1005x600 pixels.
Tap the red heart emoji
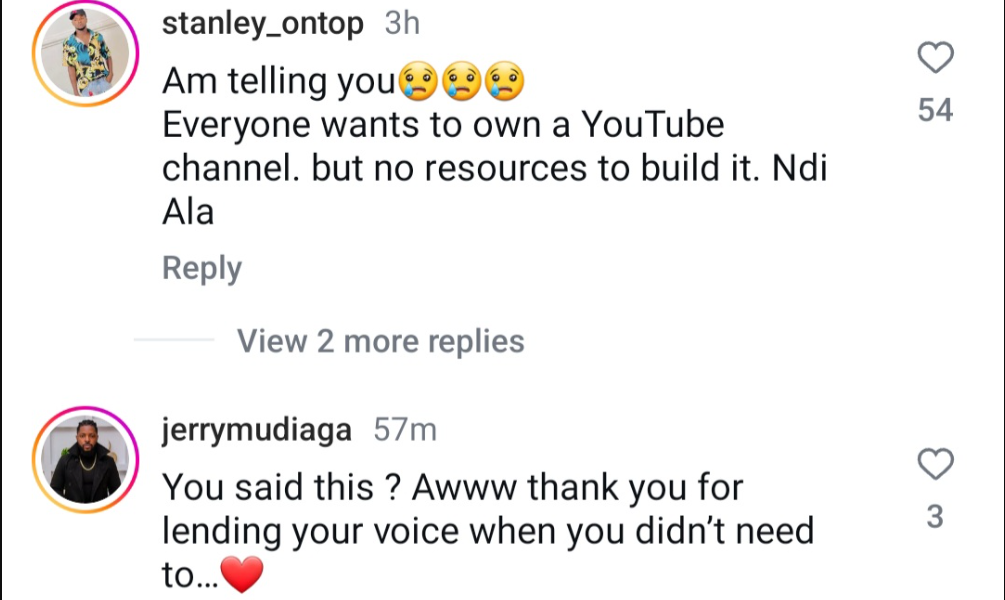240,575
